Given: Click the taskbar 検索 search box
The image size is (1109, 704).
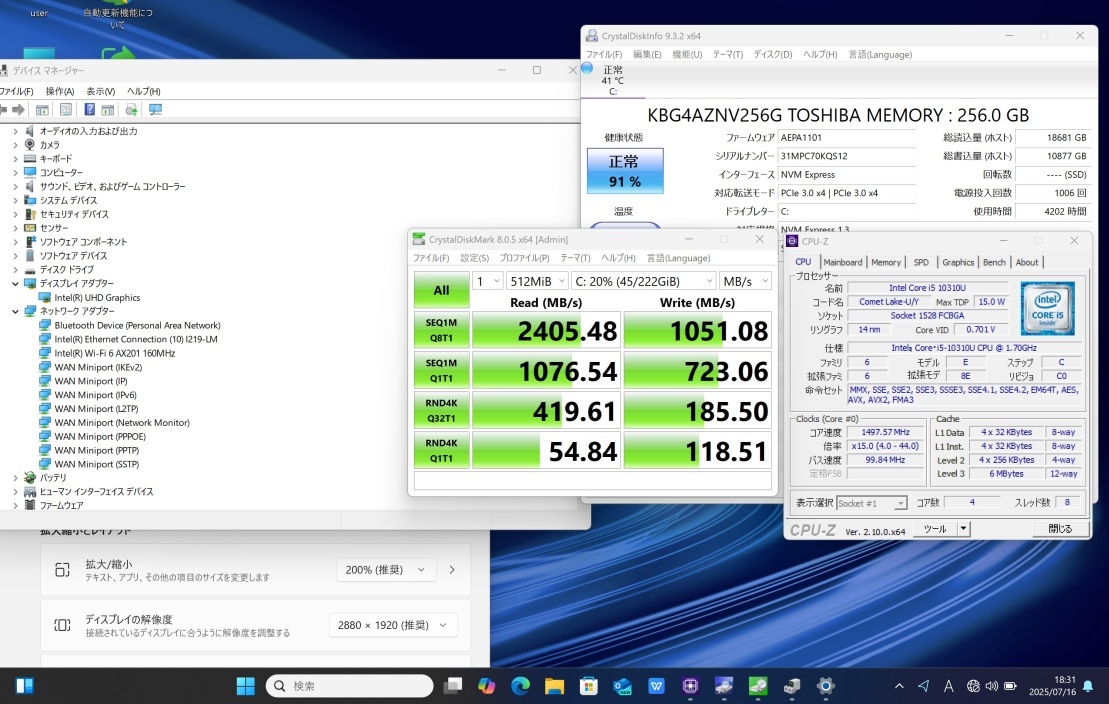Looking at the screenshot, I should pos(350,686).
